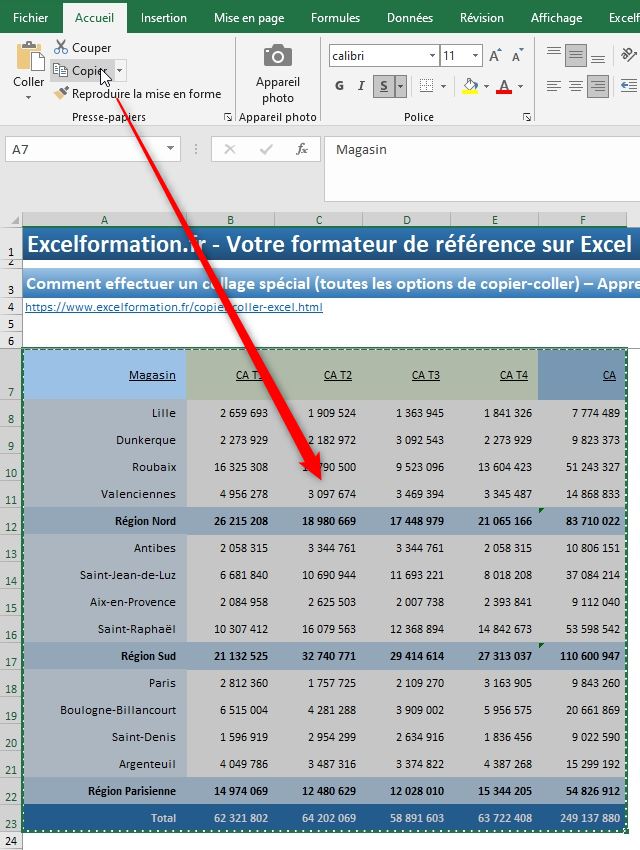Decrease the font size with the smaller A

518,56
